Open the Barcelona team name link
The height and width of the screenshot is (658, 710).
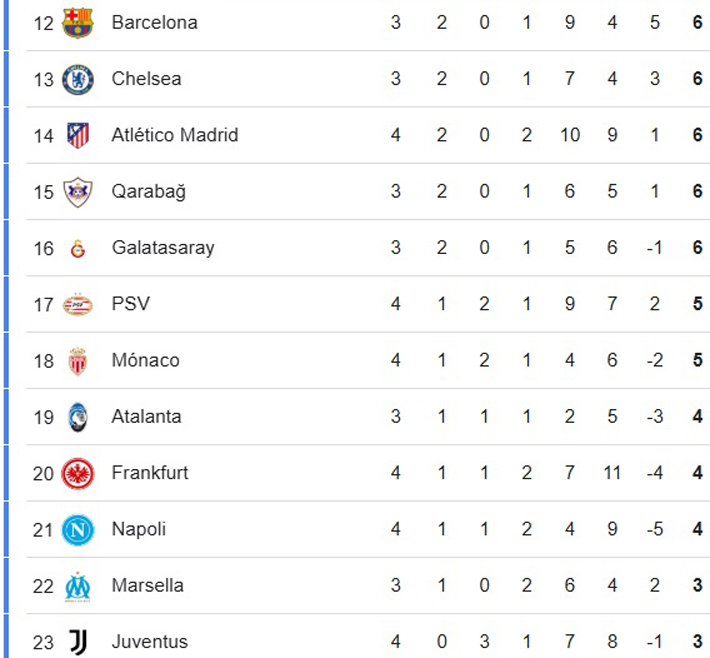[154, 22]
